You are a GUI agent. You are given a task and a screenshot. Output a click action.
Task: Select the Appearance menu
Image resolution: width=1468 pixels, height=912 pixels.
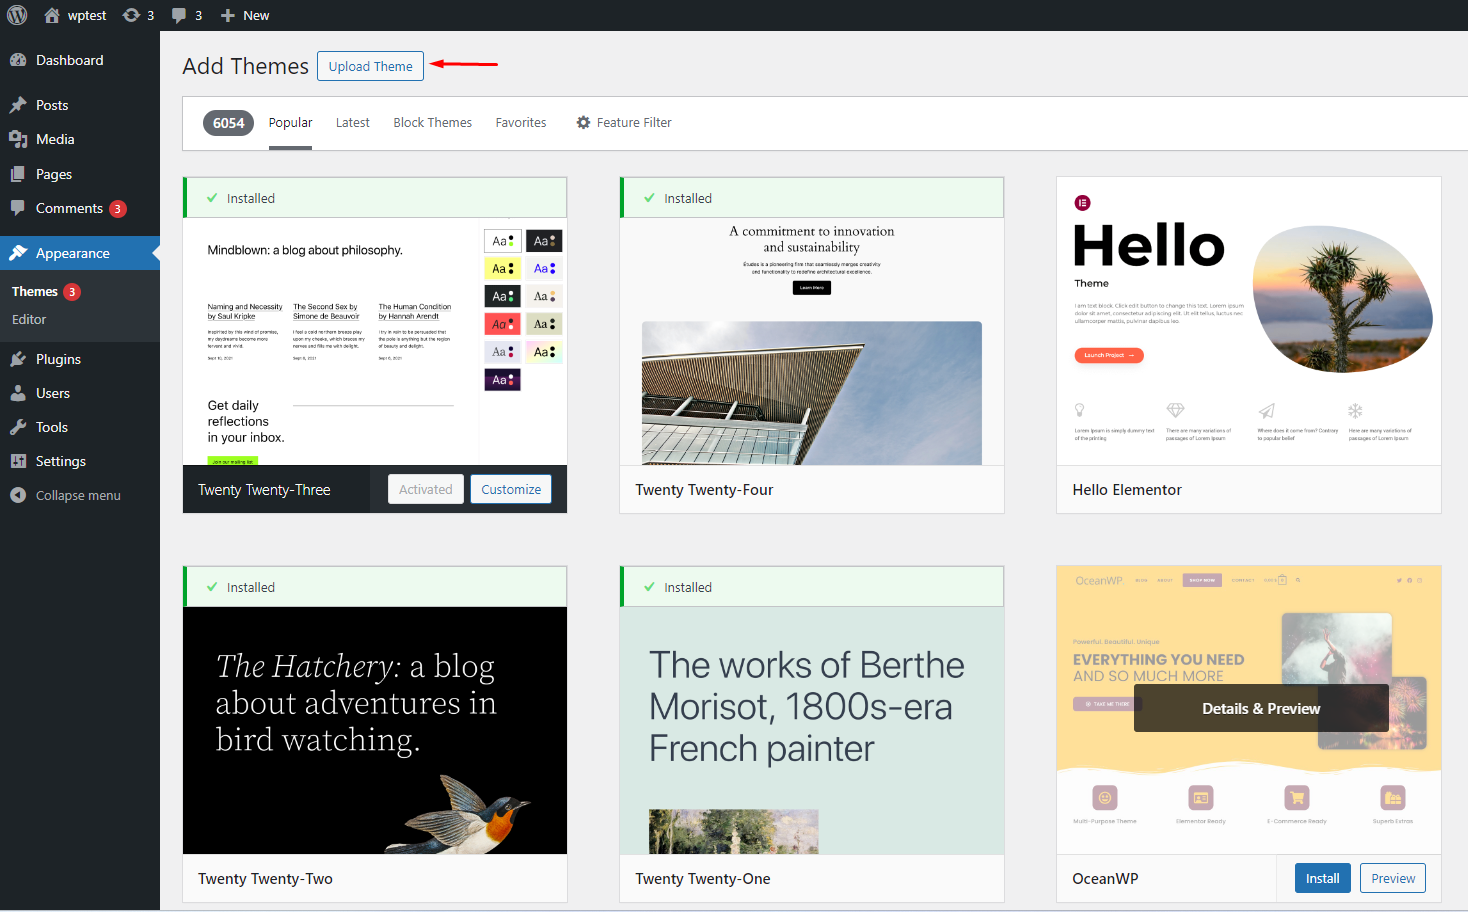click(x=80, y=253)
